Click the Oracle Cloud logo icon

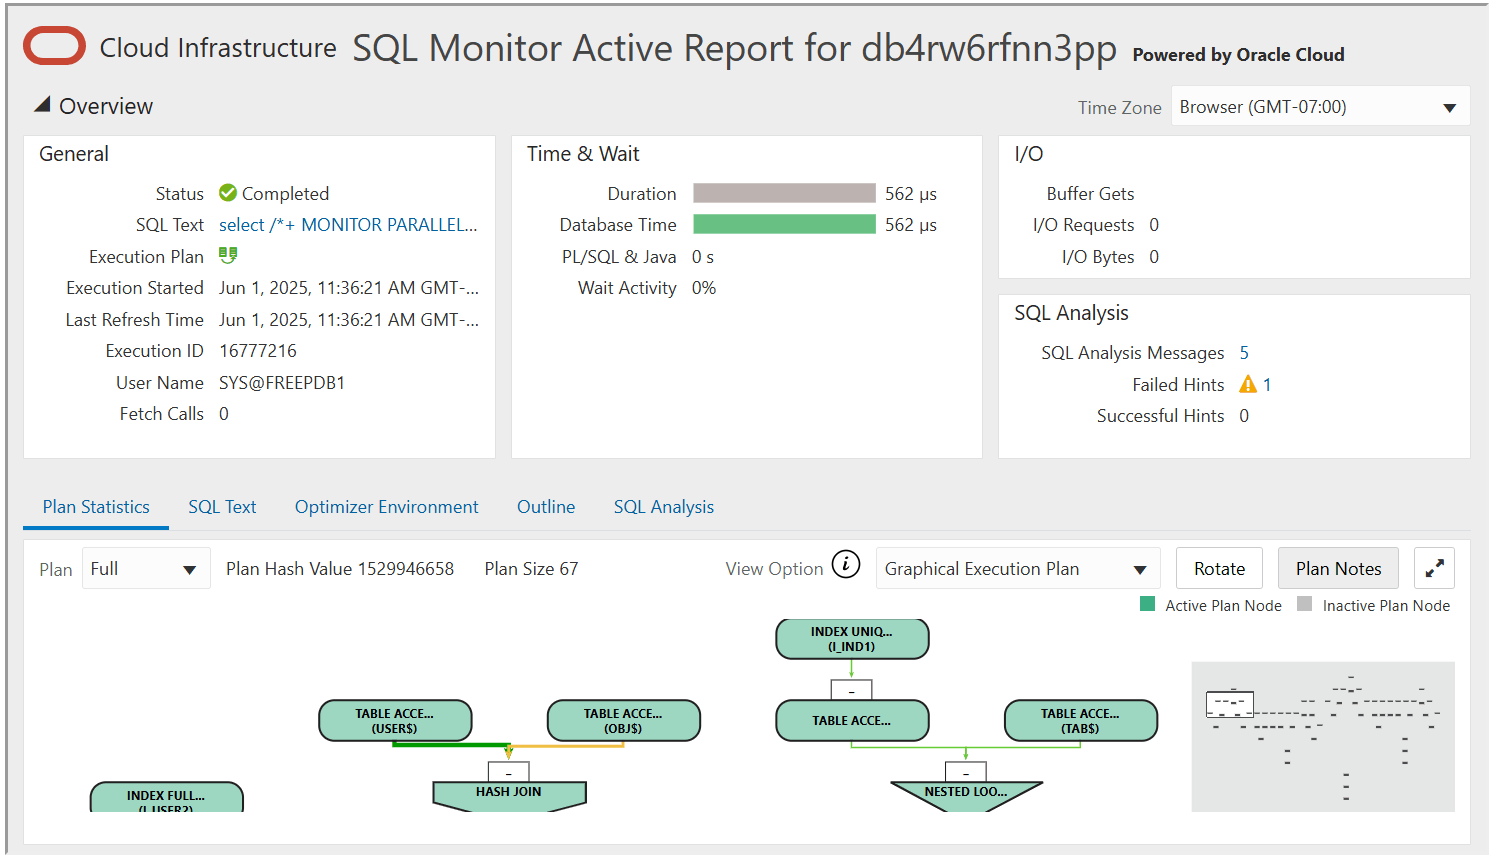[54, 46]
